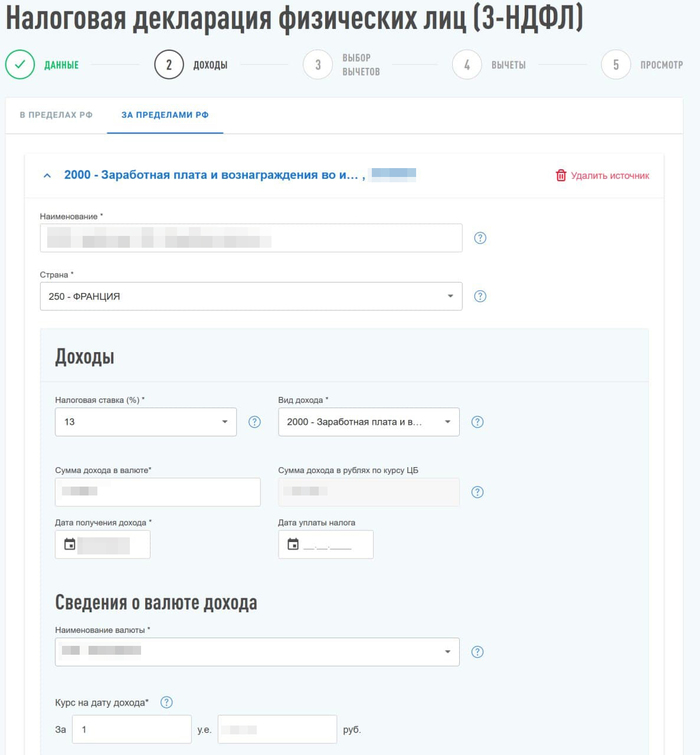Open the Налоговая ставка dropdown set to 13
Viewport: 700px width, 755px height.
click(145, 422)
